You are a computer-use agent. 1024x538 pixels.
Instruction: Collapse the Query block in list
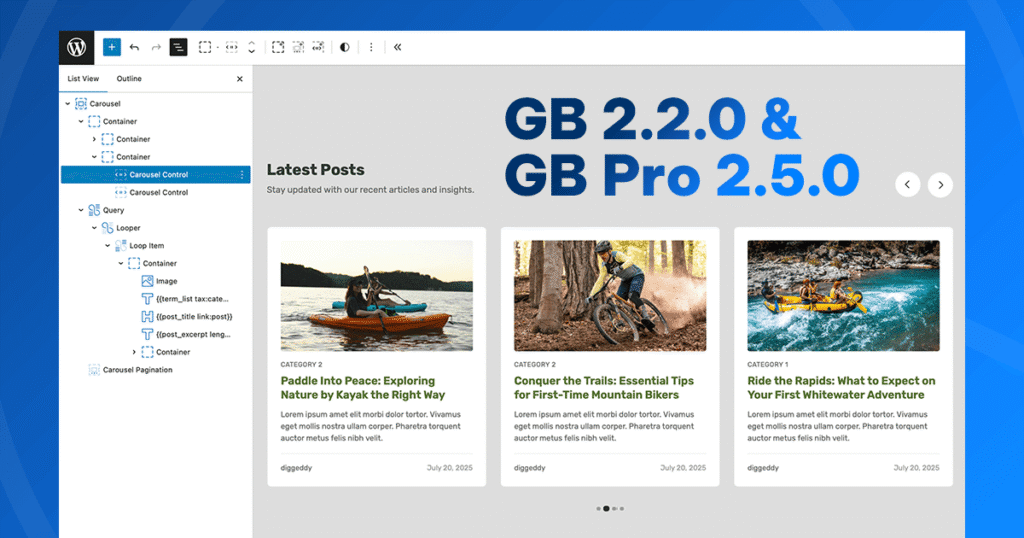coord(81,210)
